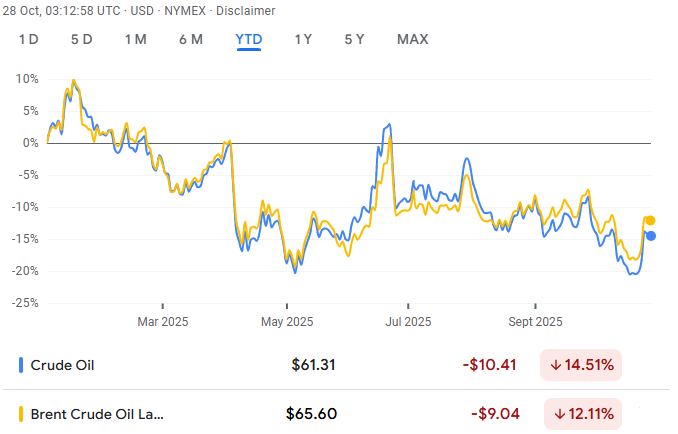The height and width of the screenshot is (434, 678).
Task: Click the active YTD tab
Action: [248, 39]
